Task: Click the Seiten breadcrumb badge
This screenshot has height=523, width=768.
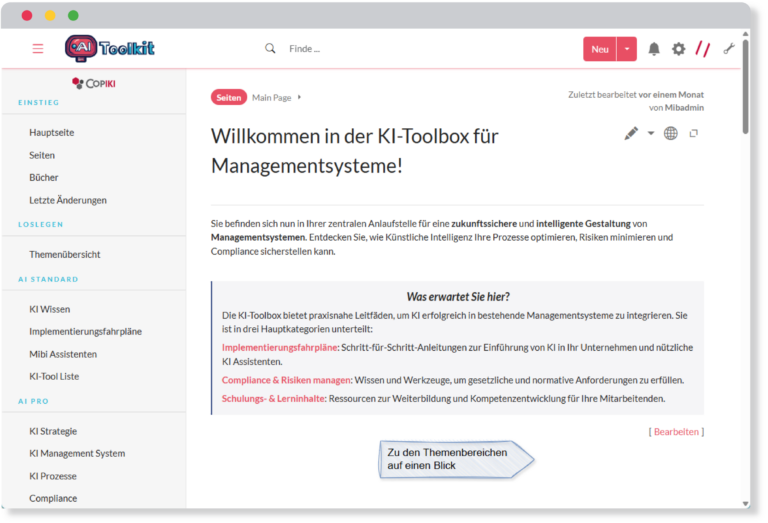Action: pyautogui.click(x=229, y=97)
